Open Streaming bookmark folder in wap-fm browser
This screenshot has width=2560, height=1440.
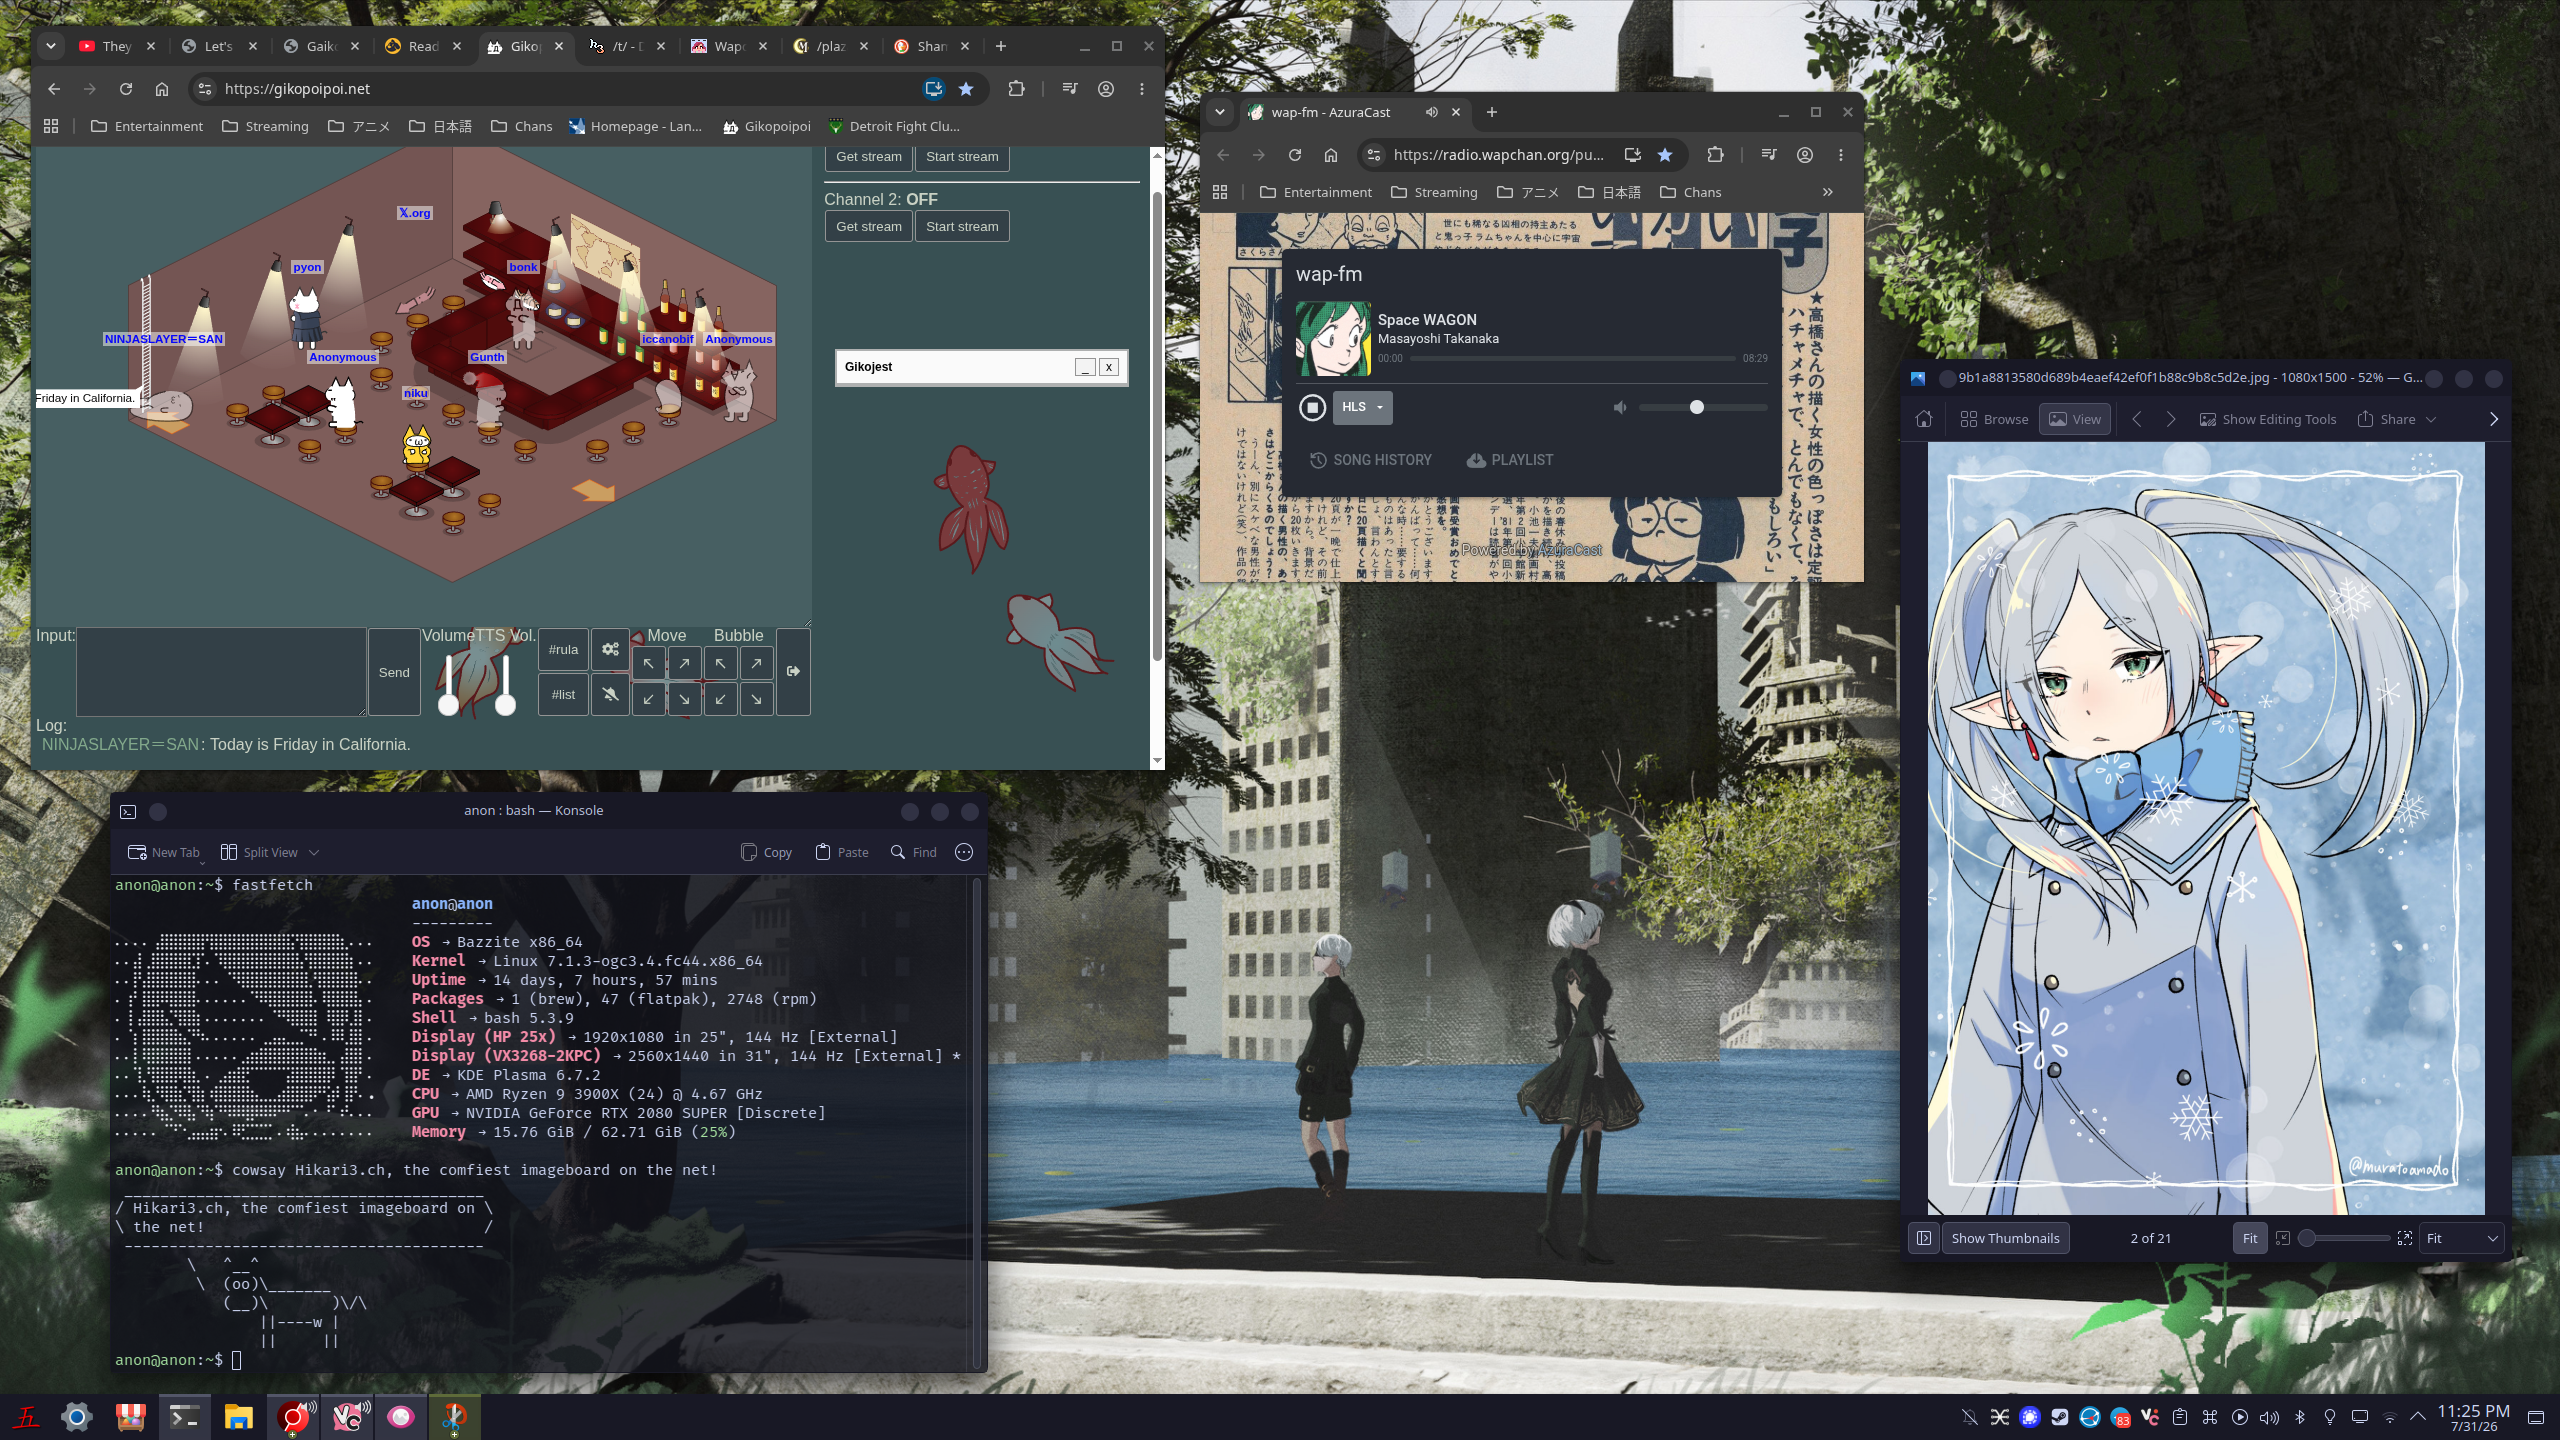point(1434,192)
